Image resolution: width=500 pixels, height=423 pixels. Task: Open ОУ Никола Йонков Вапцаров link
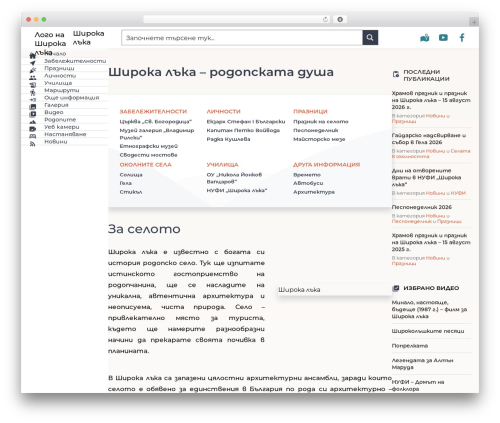click(234, 178)
